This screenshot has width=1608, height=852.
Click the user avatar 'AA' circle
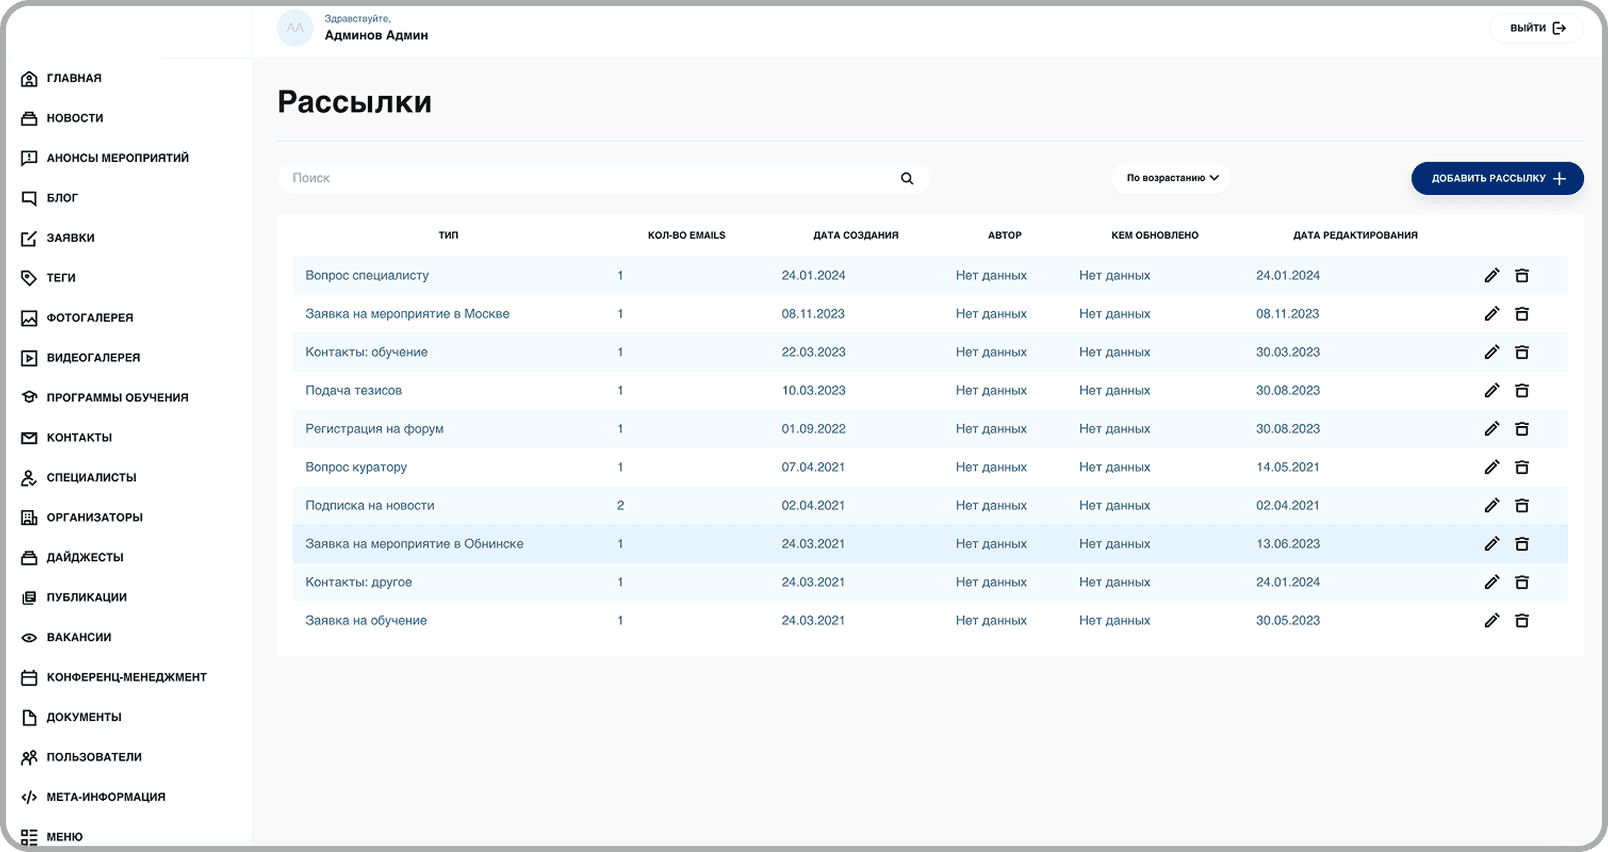[295, 28]
